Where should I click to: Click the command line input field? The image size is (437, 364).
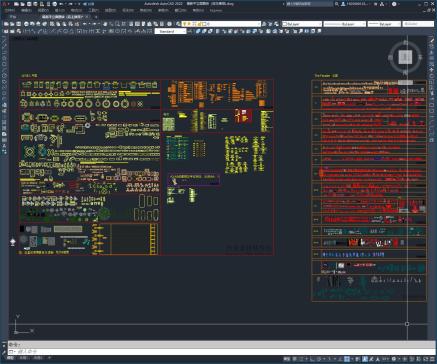[222, 352]
